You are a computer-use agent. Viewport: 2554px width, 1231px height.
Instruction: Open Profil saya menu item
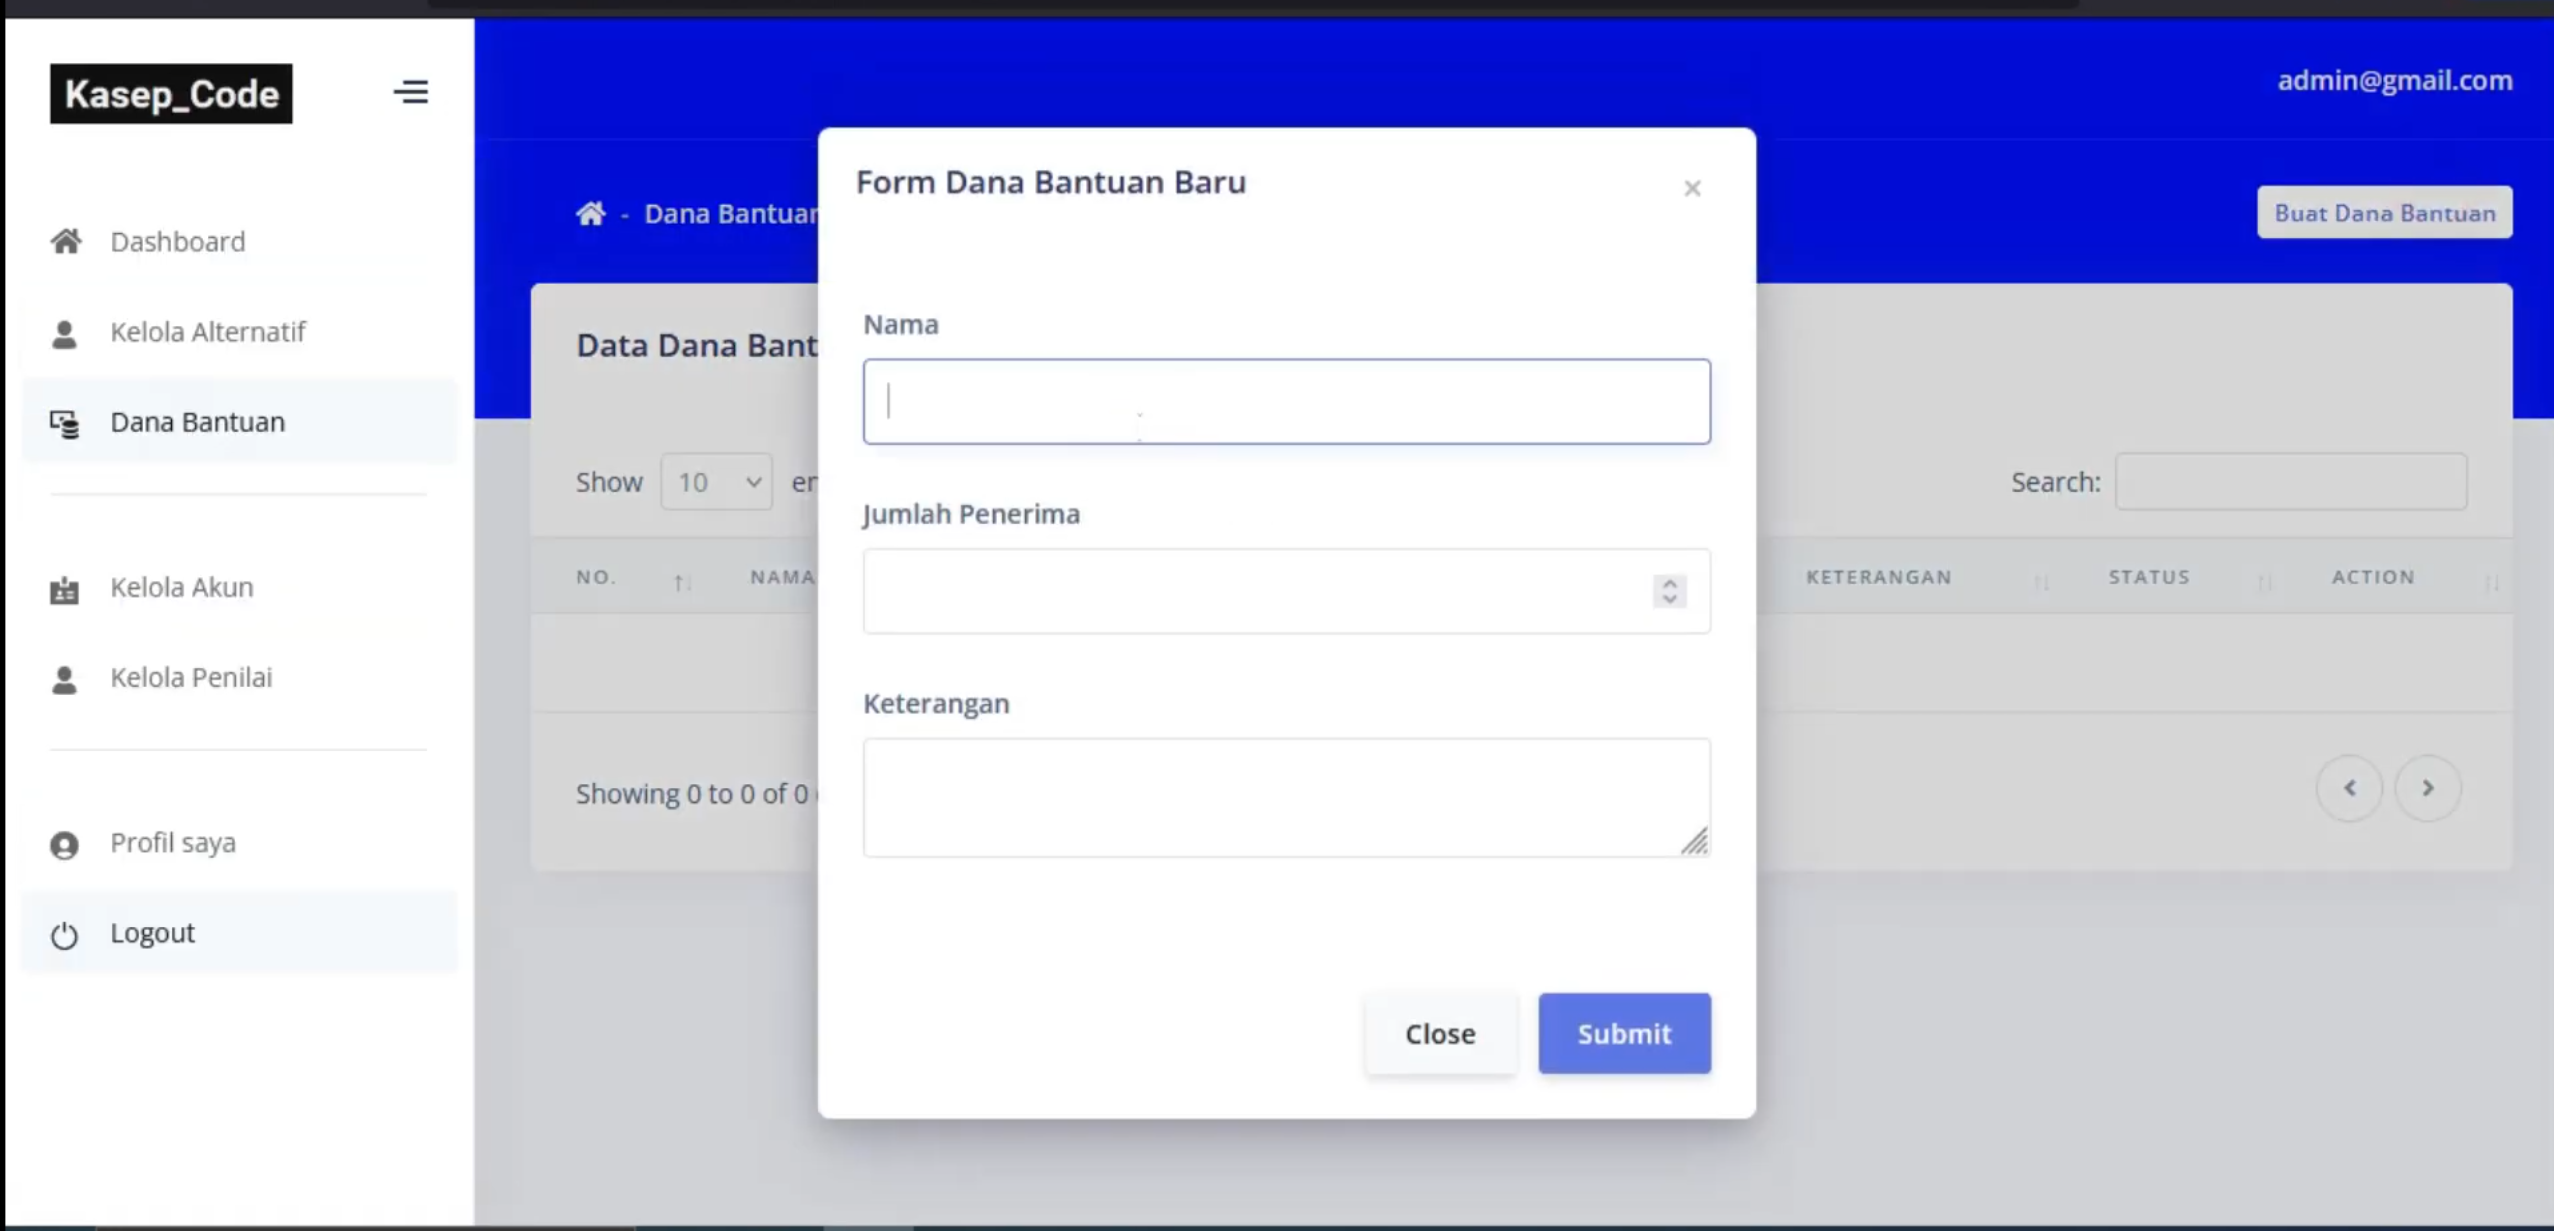(239, 843)
